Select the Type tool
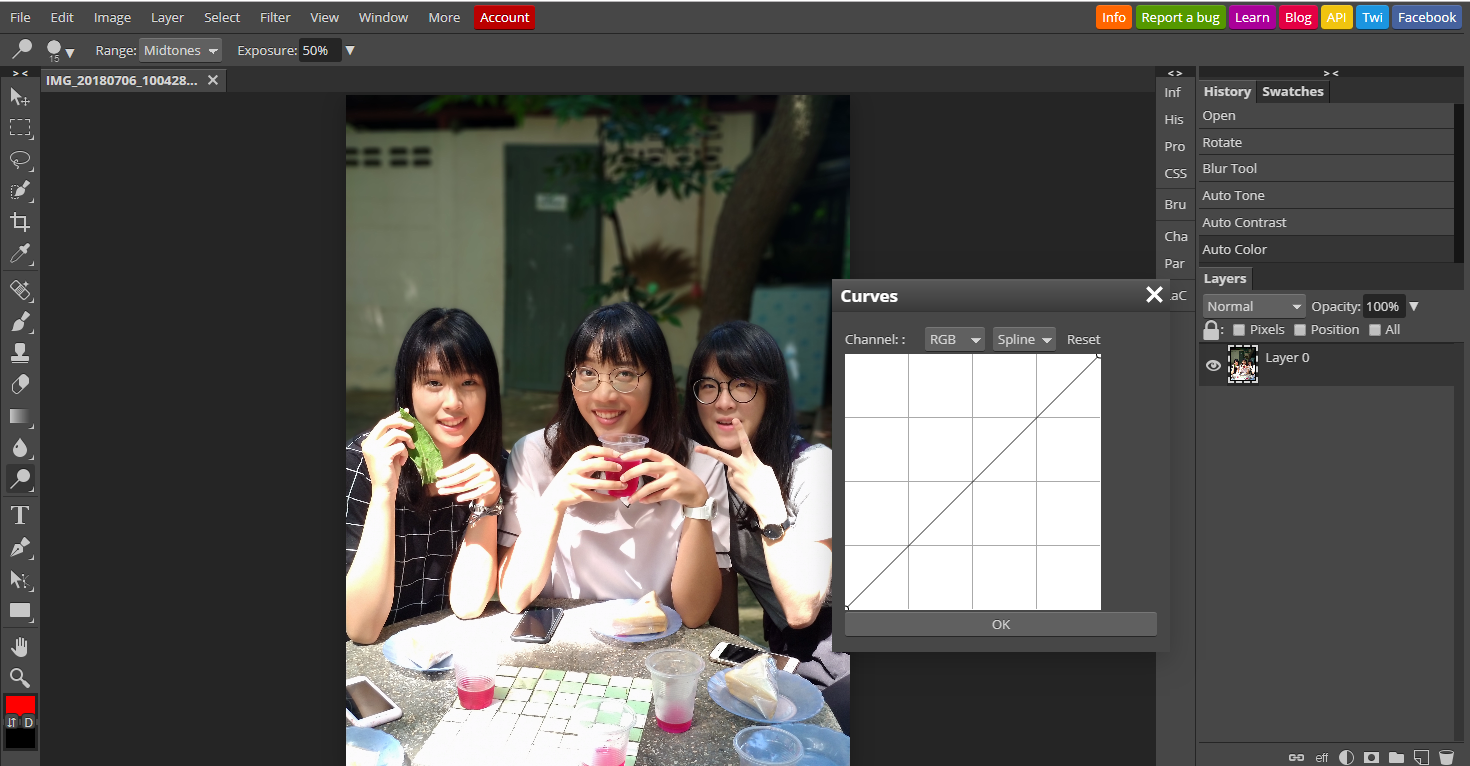1470x766 pixels. point(20,516)
